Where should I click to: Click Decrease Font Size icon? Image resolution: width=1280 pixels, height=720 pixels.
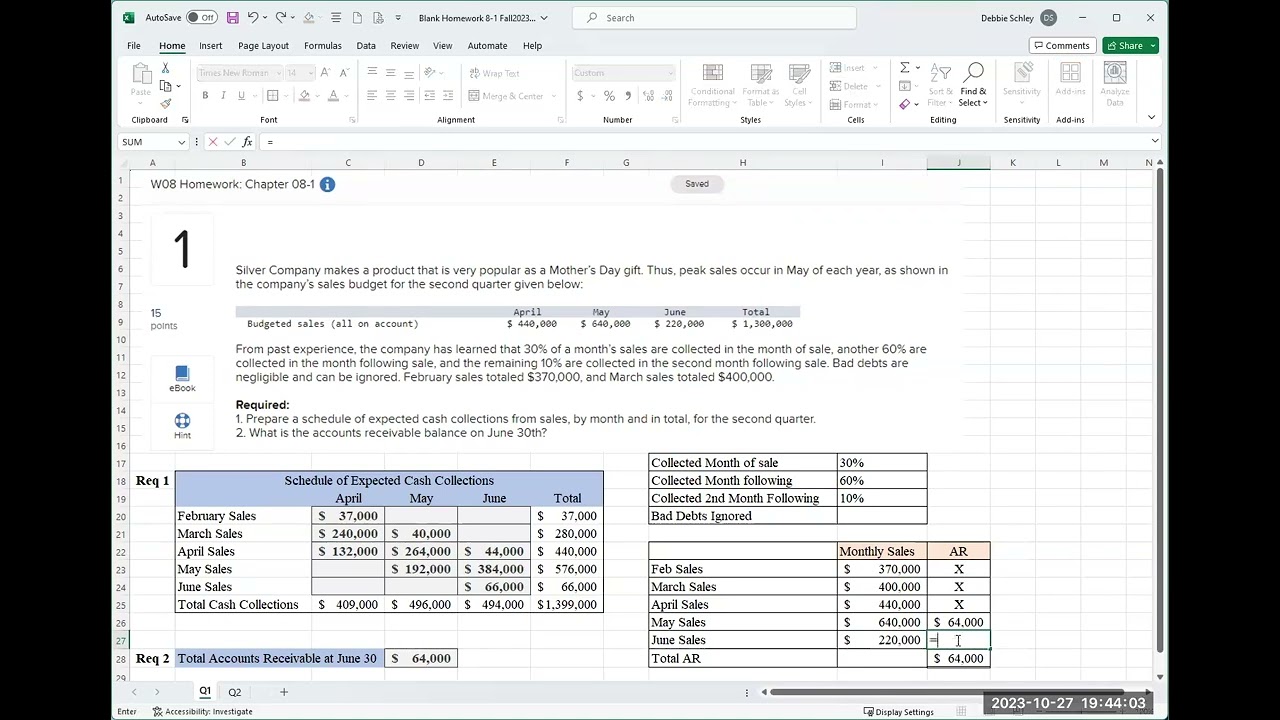tap(343, 73)
